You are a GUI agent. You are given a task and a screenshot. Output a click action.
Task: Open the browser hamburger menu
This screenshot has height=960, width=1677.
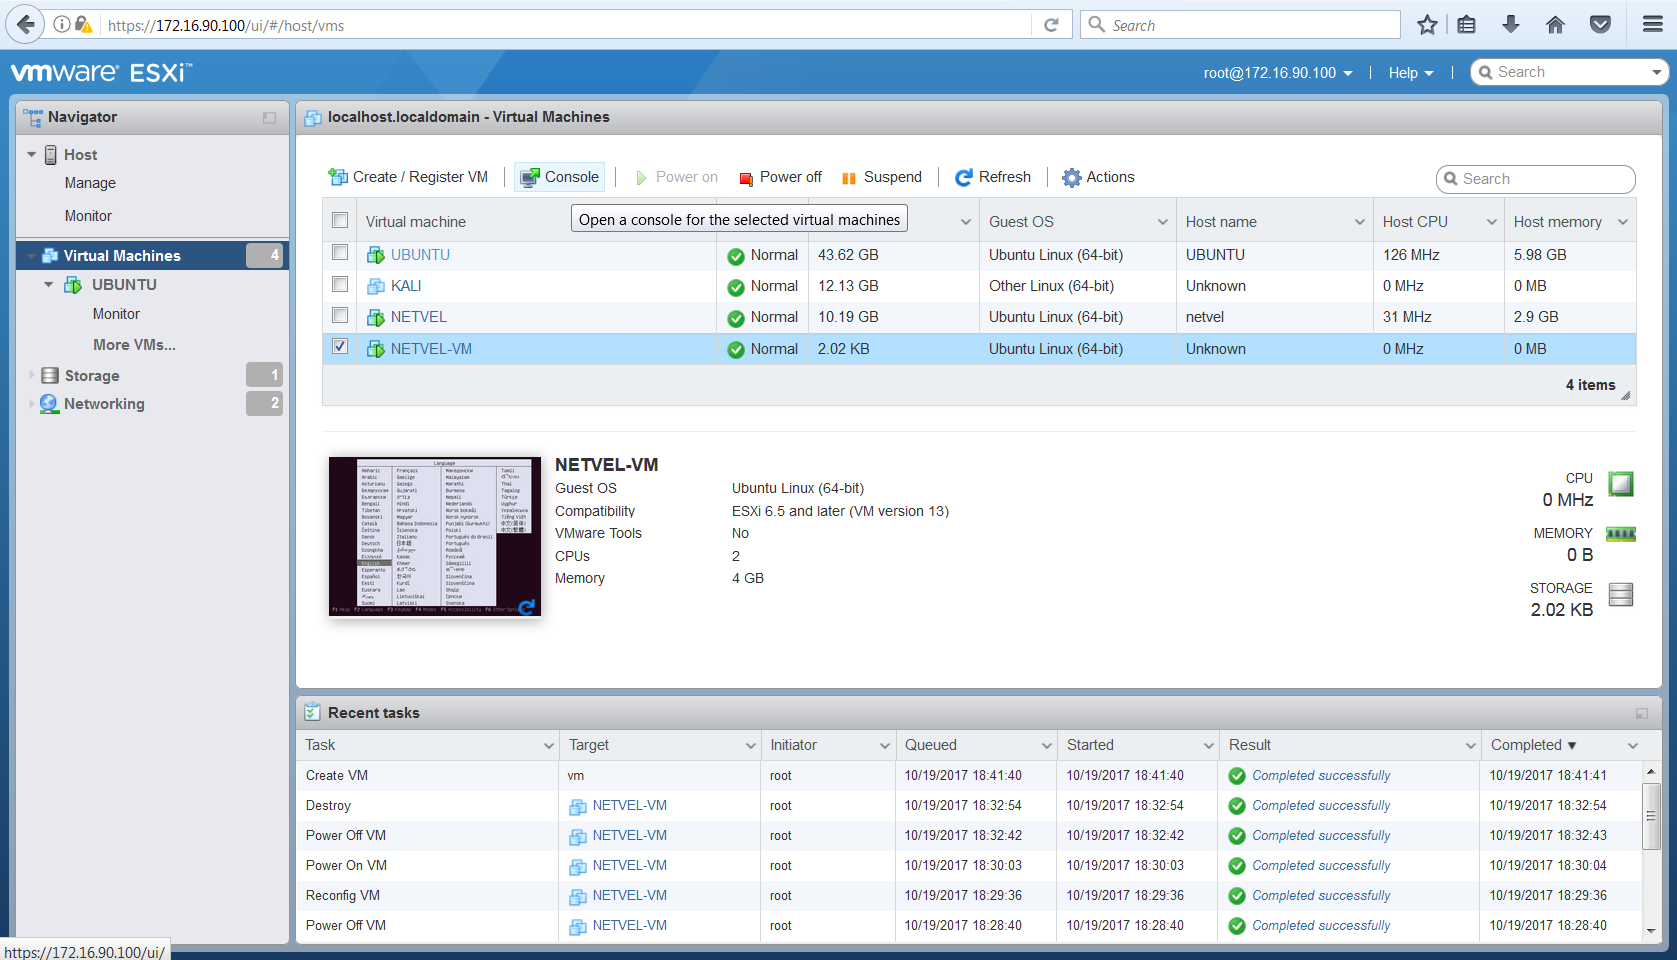(x=1653, y=25)
